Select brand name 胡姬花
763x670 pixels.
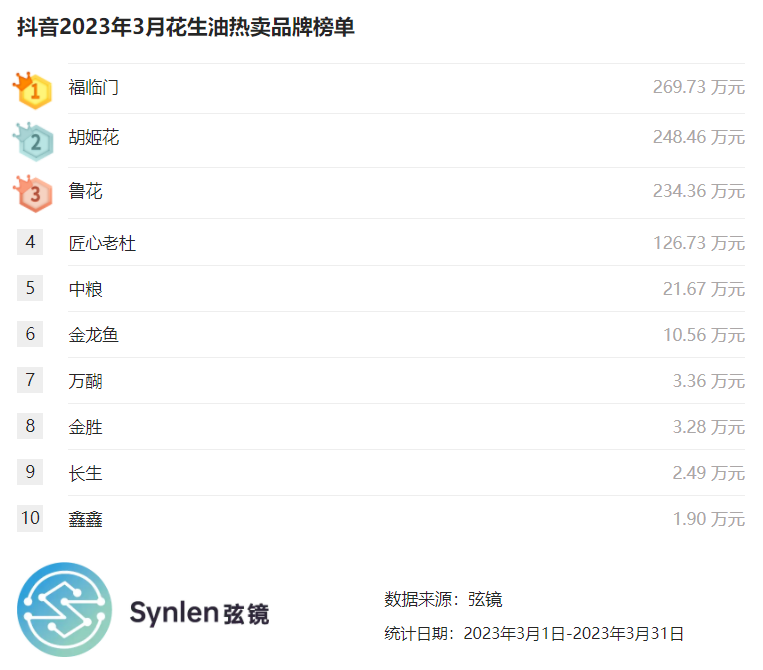pyautogui.click(x=93, y=138)
